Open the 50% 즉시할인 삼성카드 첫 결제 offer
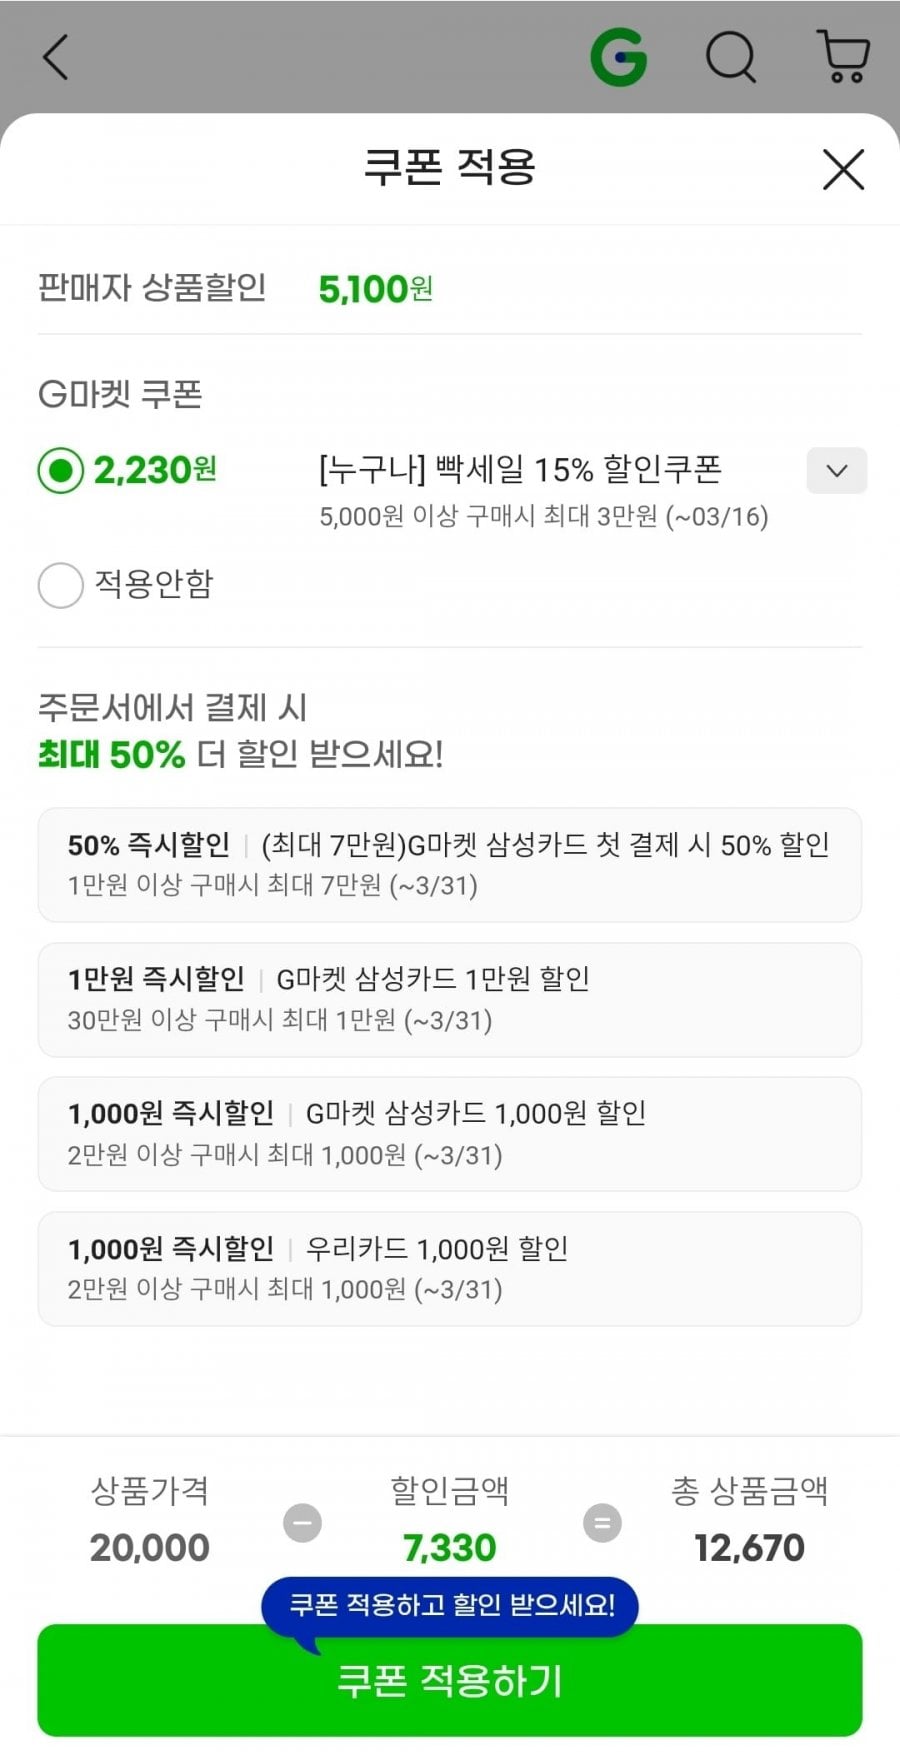The width and height of the screenshot is (900, 1755). (449, 864)
